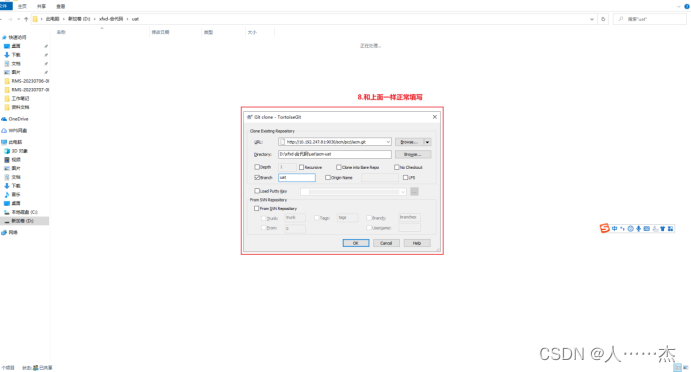Image resolution: width=691 pixels, height=372 pixels.
Task: Click OK in Git clone dialog
Action: pos(356,243)
